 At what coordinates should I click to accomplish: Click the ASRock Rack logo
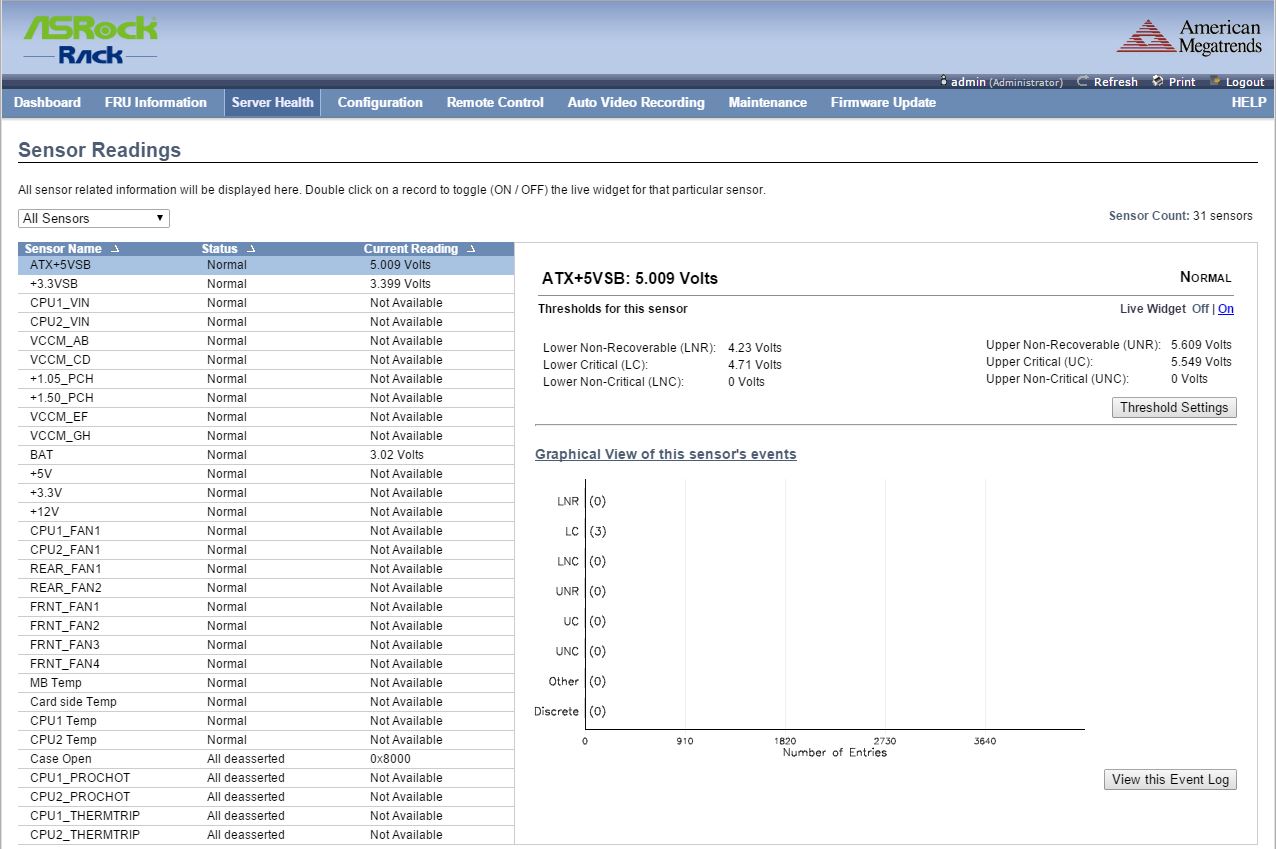[91, 40]
